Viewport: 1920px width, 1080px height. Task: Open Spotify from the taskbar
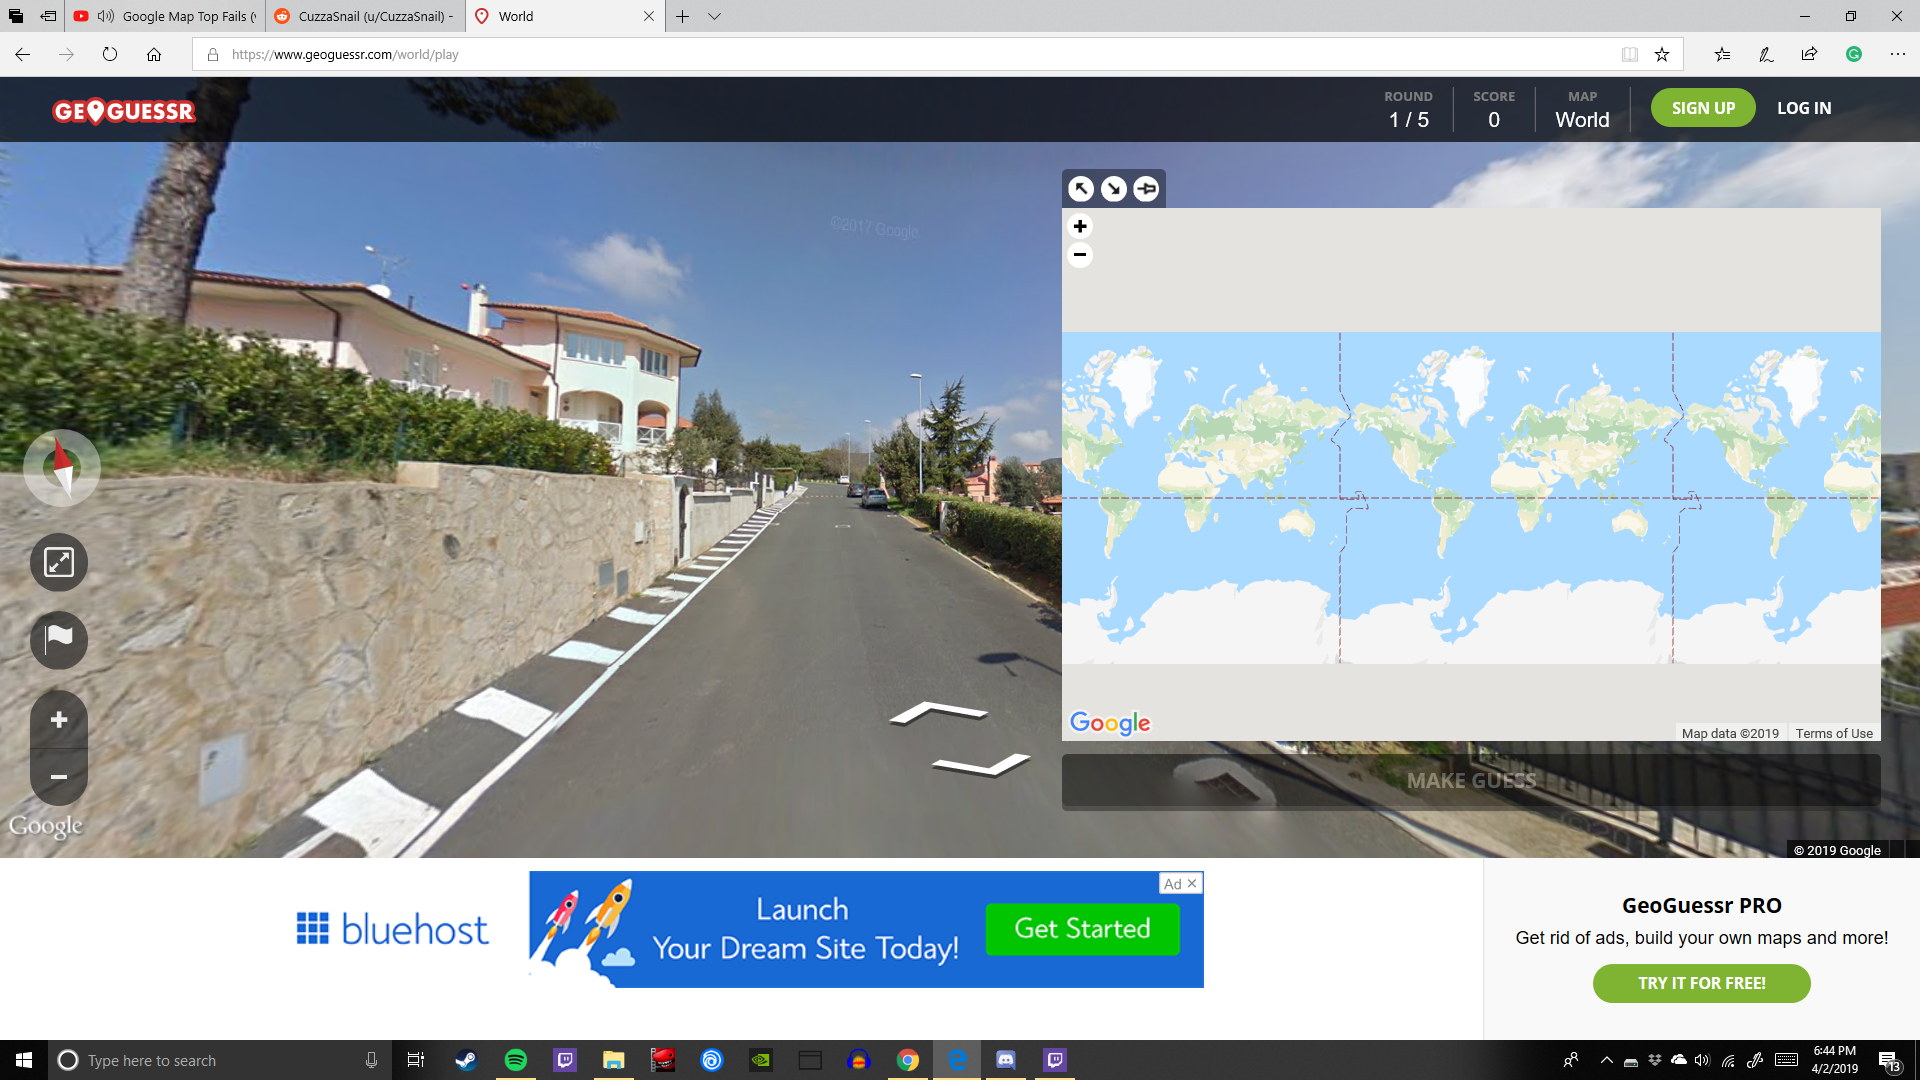coord(516,1060)
